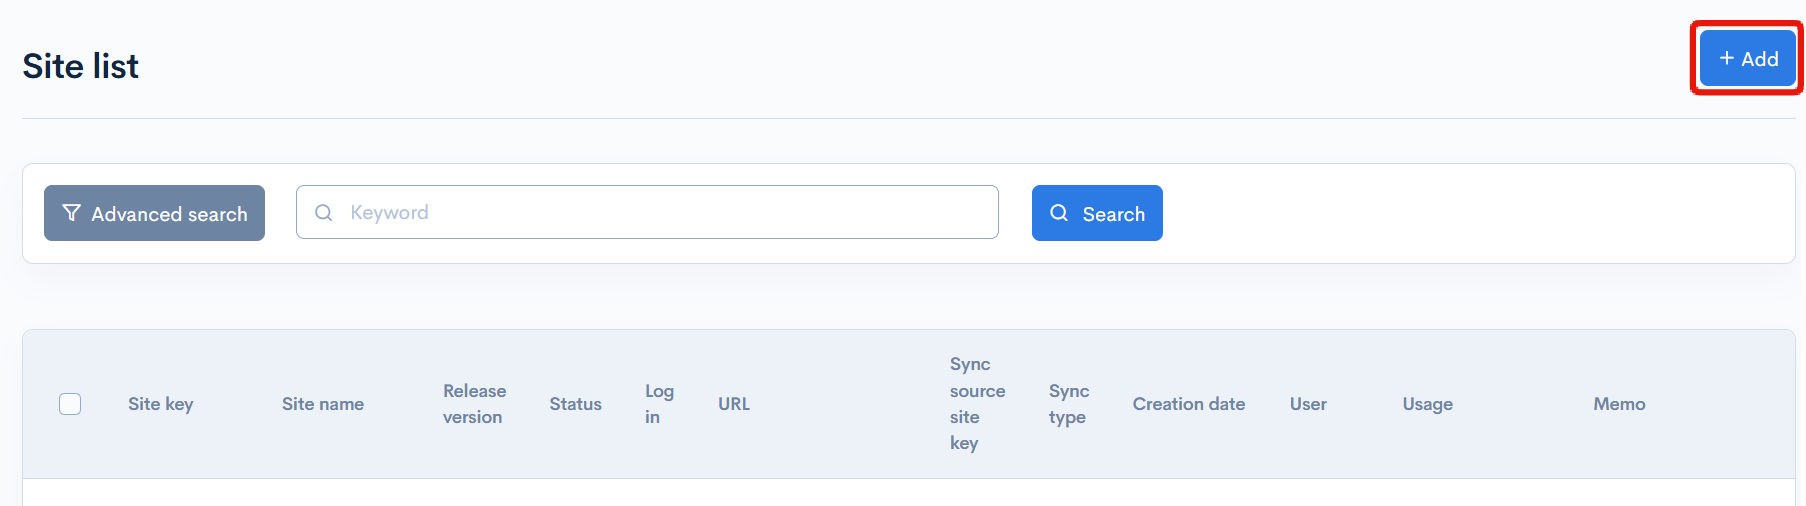Click the Sync type column header
This screenshot has height=506, width=1806.
(x=1068, y=404)
